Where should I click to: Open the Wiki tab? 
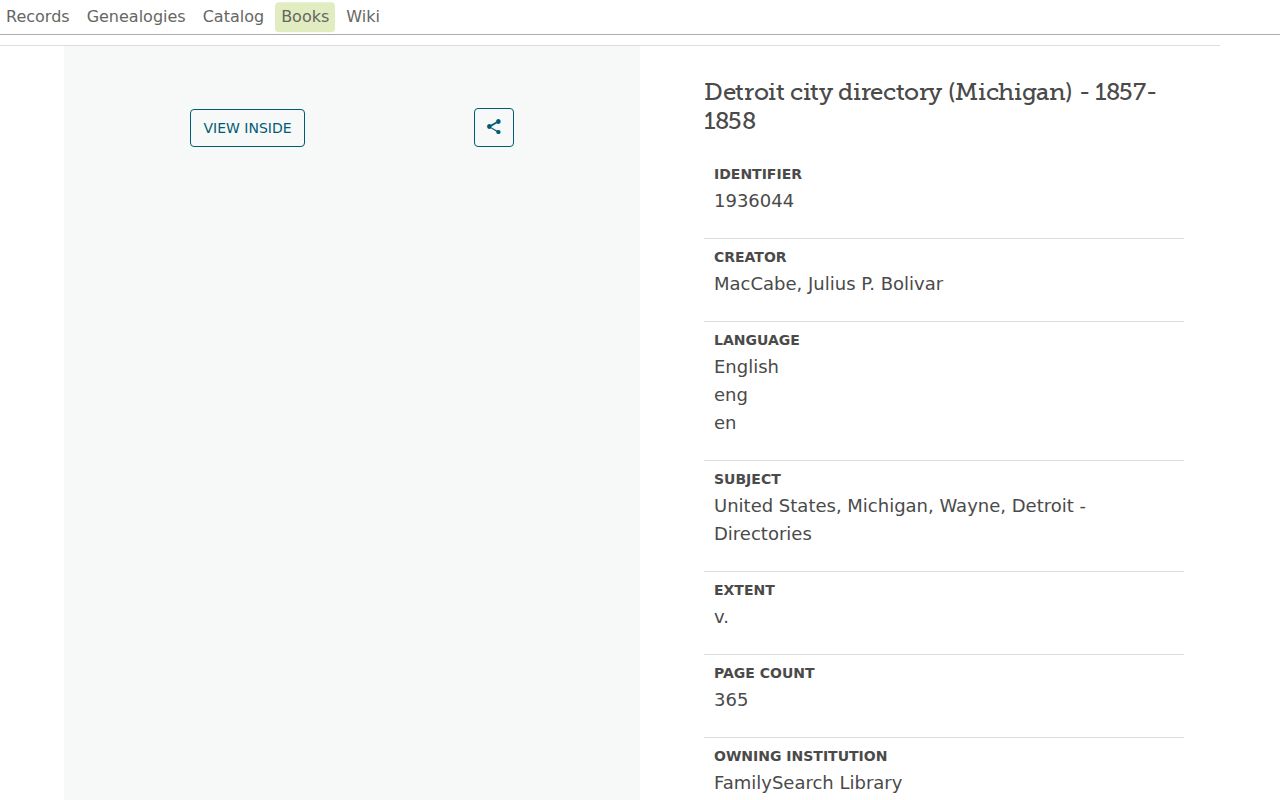tap(363, 16)
